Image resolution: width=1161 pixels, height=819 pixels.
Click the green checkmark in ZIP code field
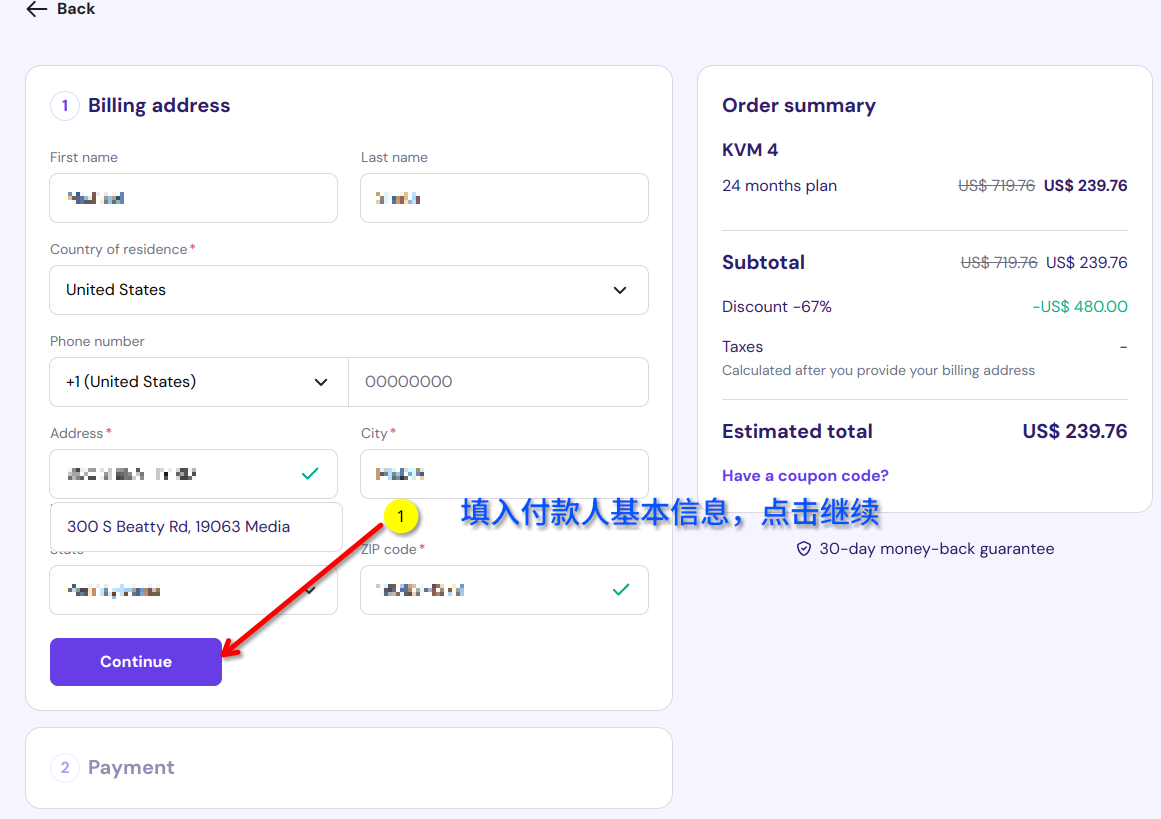pyautogui.click(x=621, y=590)
